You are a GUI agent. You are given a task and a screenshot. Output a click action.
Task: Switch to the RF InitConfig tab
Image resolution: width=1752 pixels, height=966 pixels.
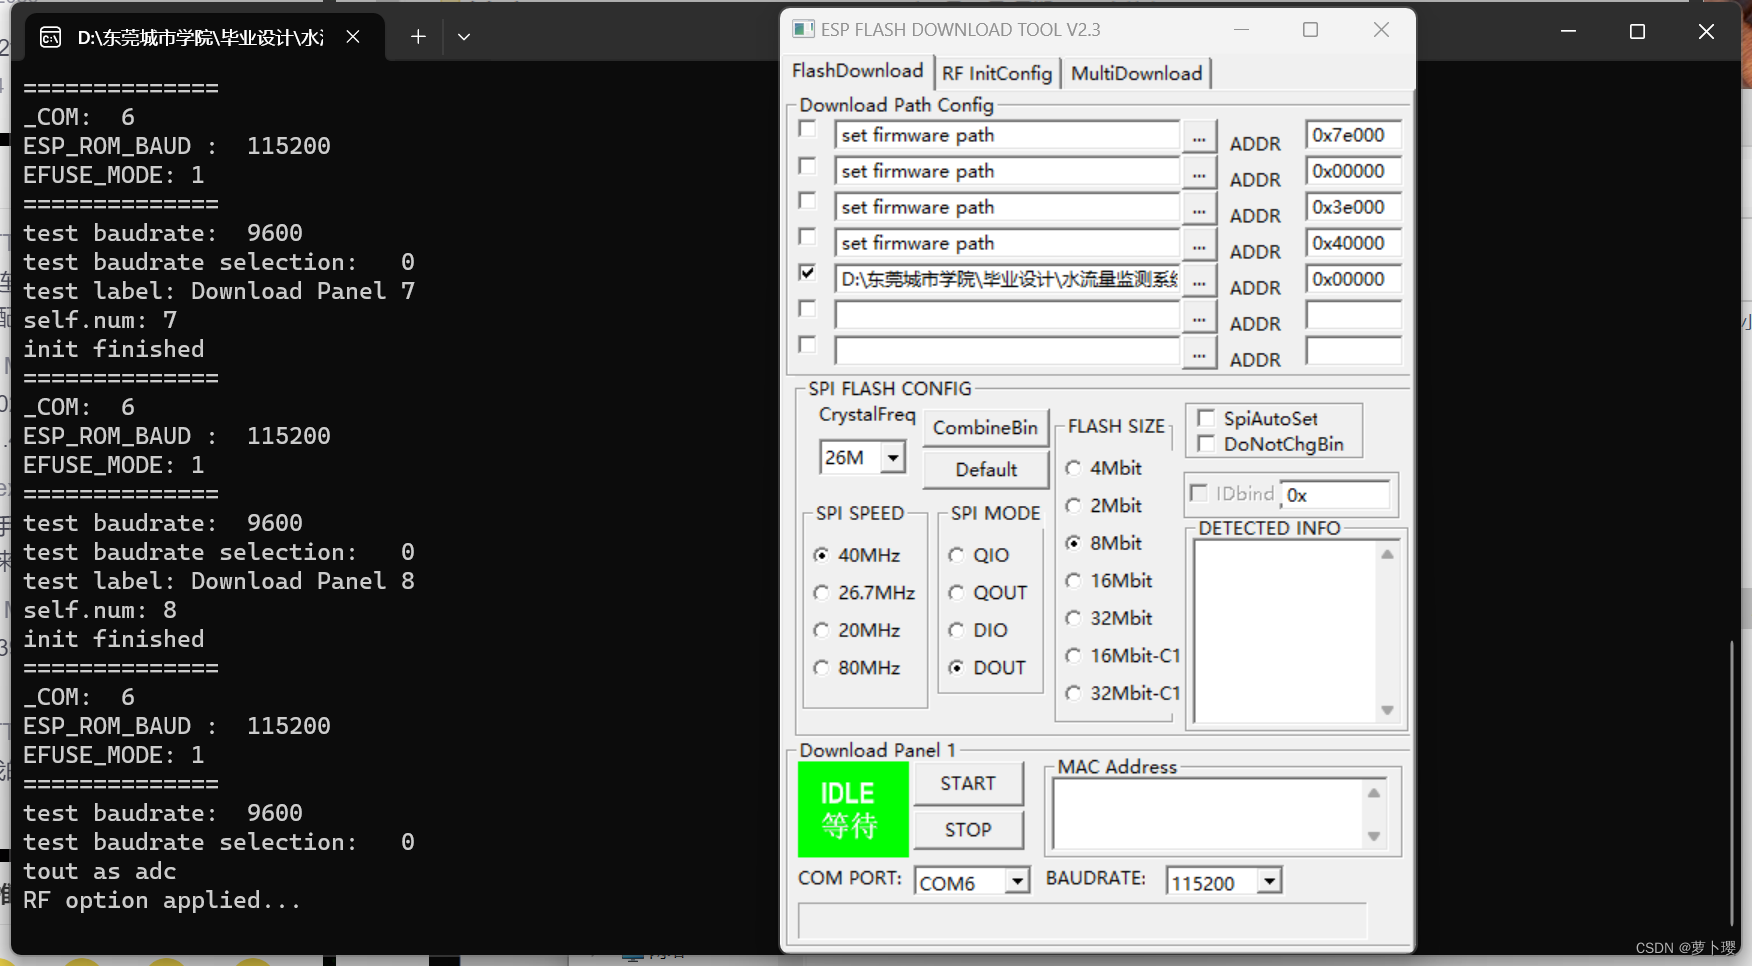pyautogui.click(x=996, y=73)
